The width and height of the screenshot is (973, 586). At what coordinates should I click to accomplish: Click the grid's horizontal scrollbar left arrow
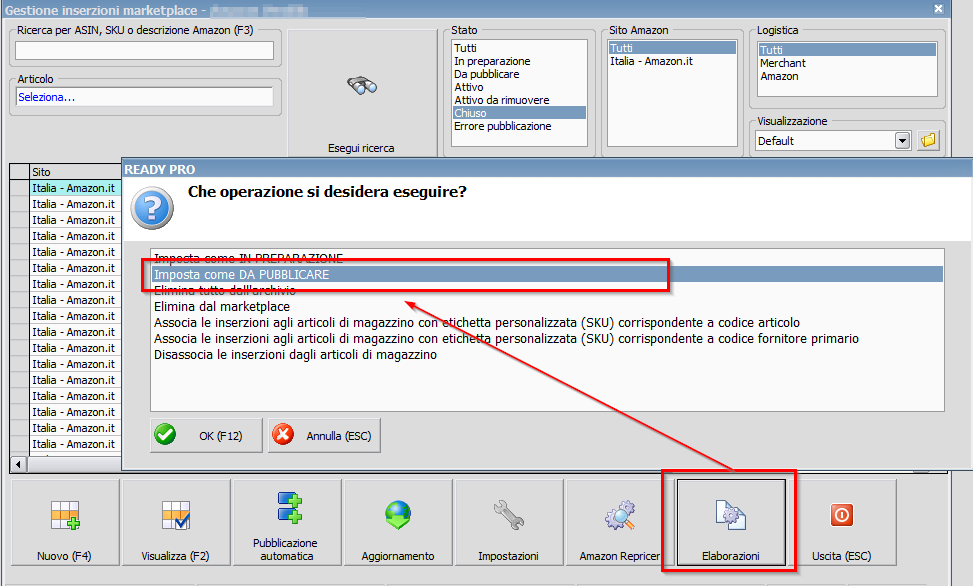[19, 464]
